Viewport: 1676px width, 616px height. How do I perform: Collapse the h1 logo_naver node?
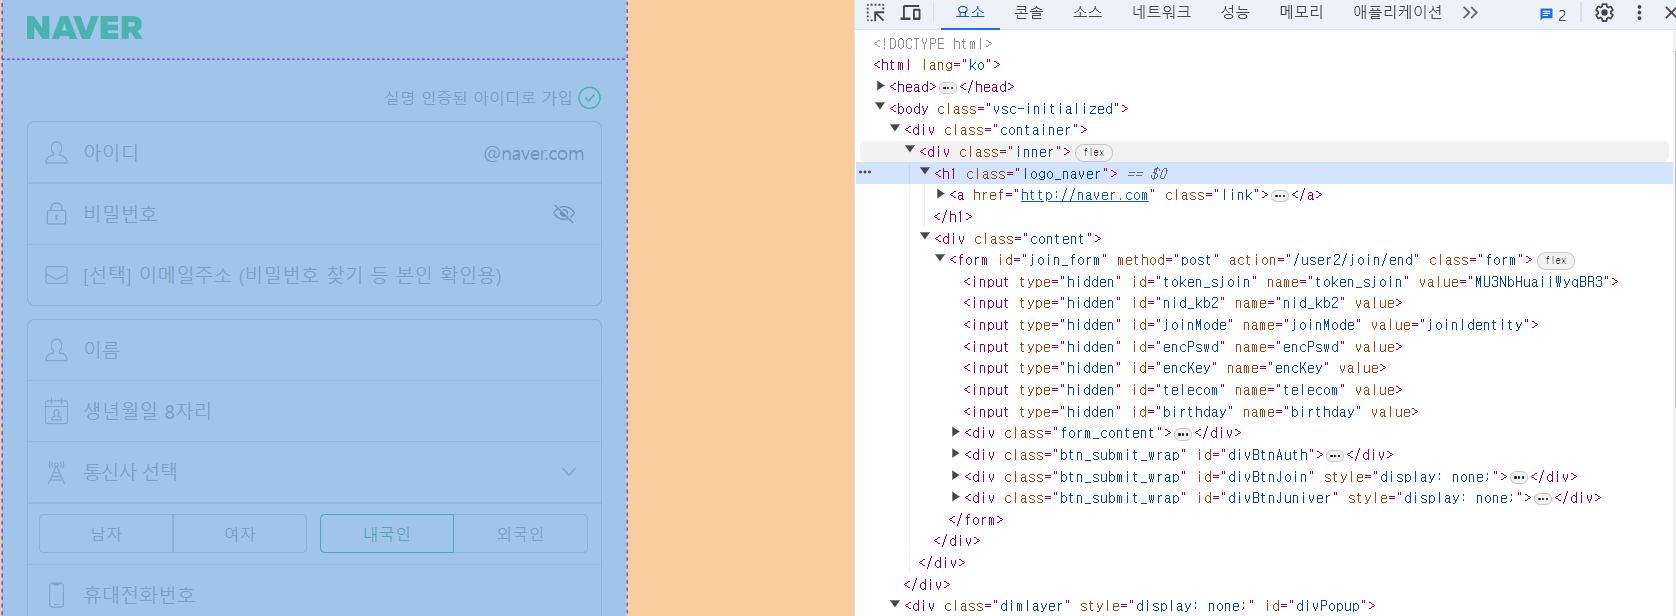point(925,172)
